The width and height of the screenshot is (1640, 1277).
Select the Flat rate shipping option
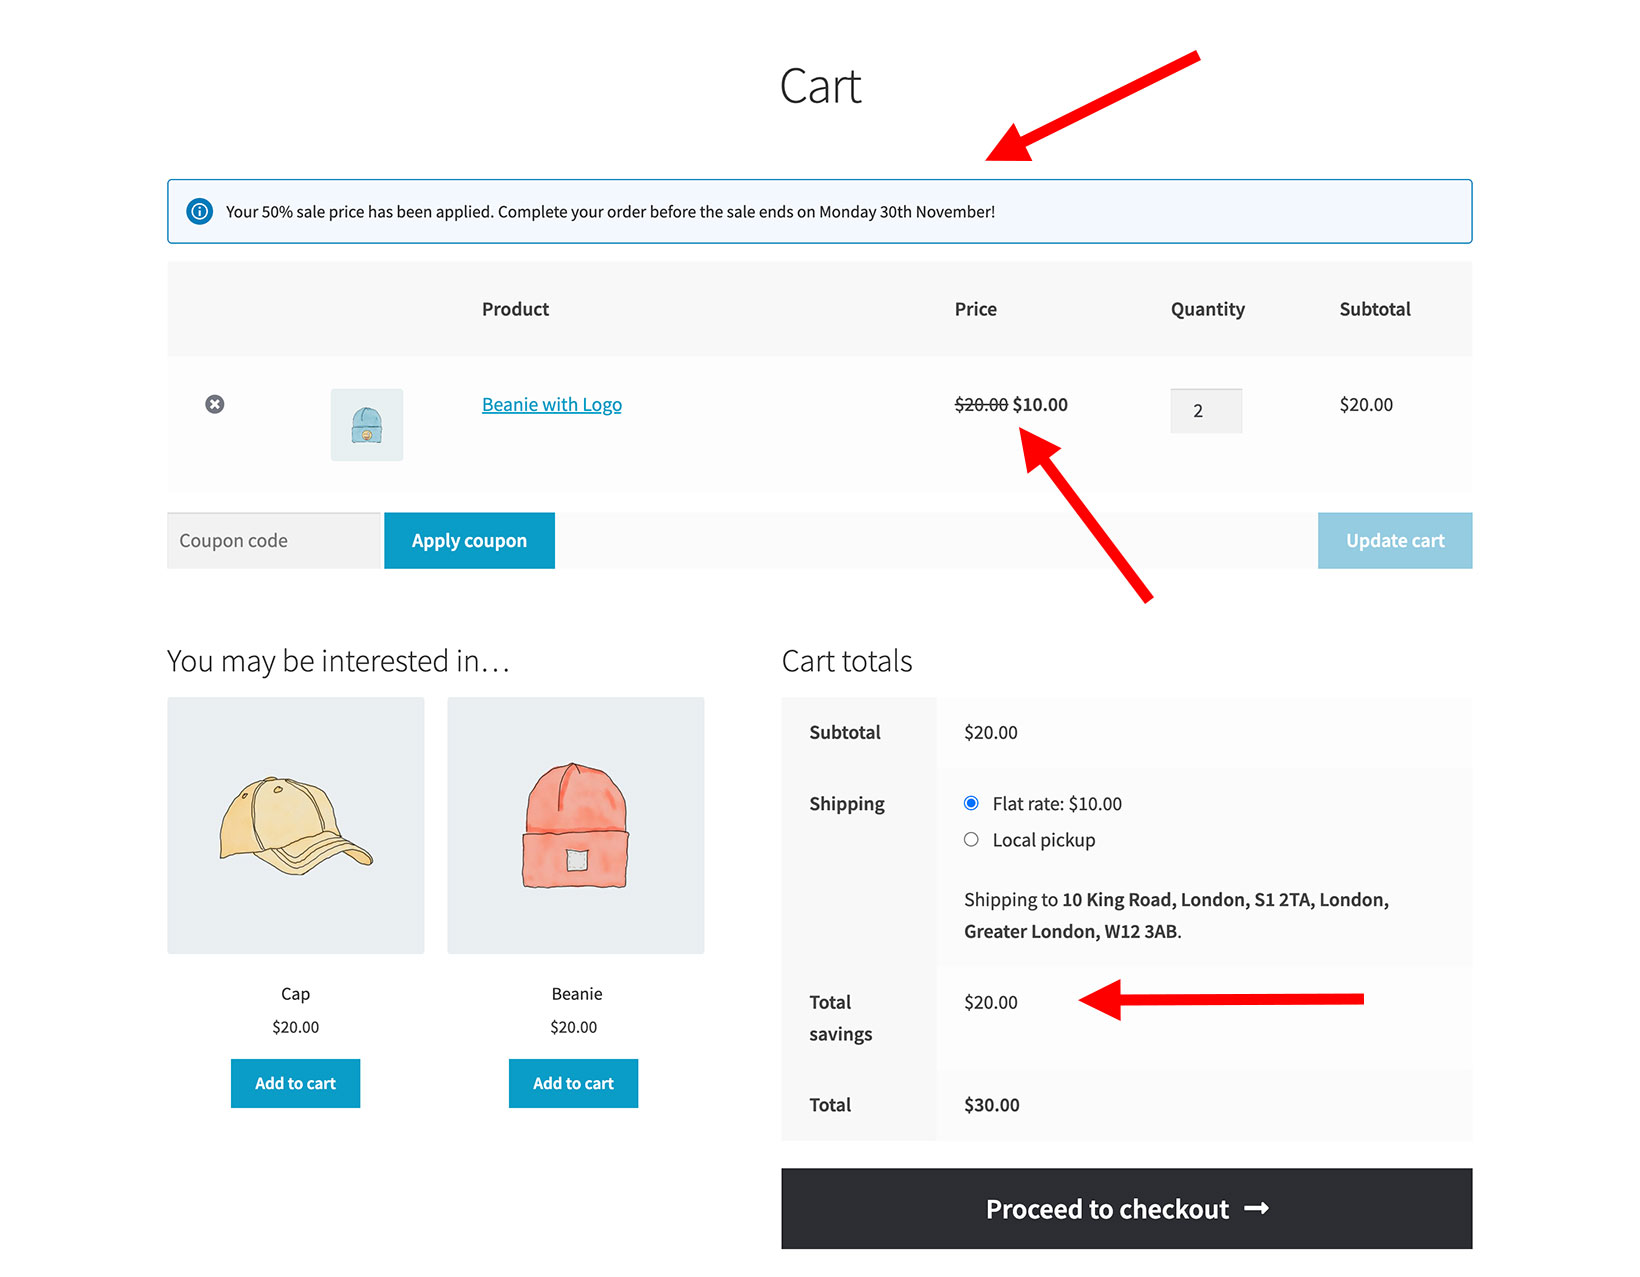point(971,802)
